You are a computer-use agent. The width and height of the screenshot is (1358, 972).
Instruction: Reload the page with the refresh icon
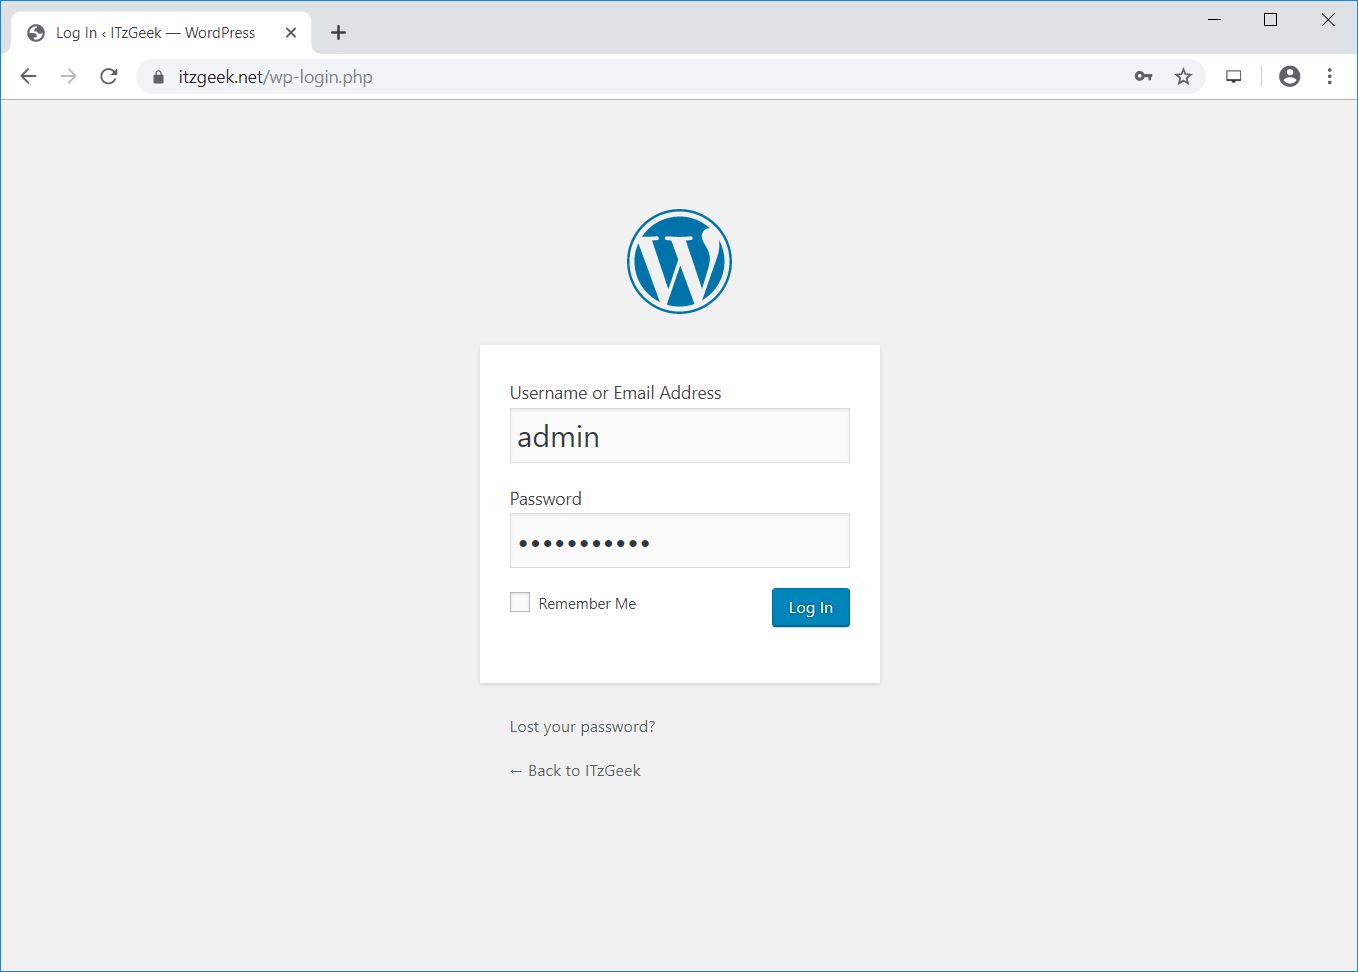[x=109, y=77]
